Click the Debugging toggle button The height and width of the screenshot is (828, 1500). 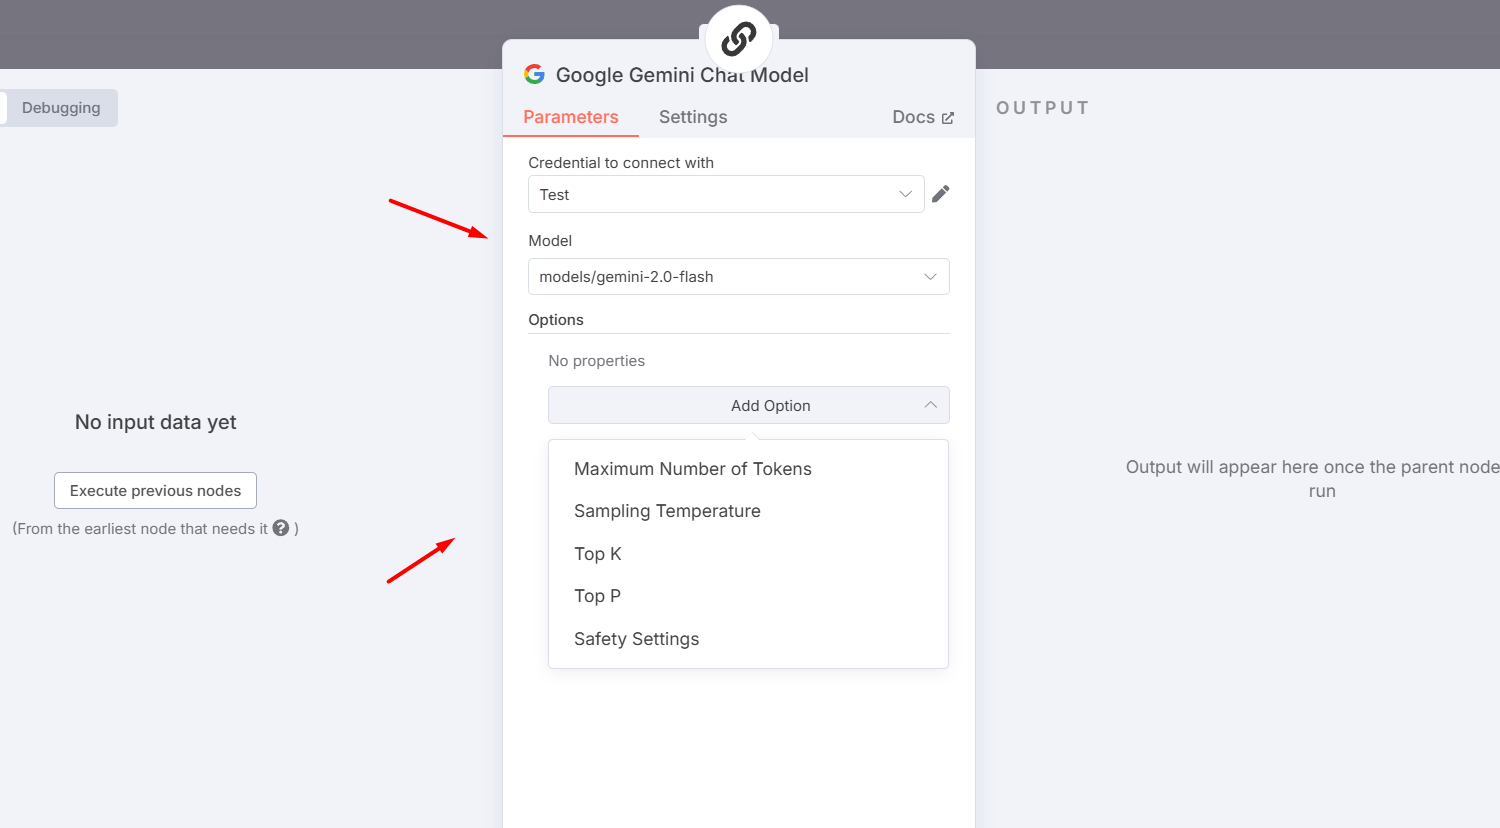tap(60, 108)
